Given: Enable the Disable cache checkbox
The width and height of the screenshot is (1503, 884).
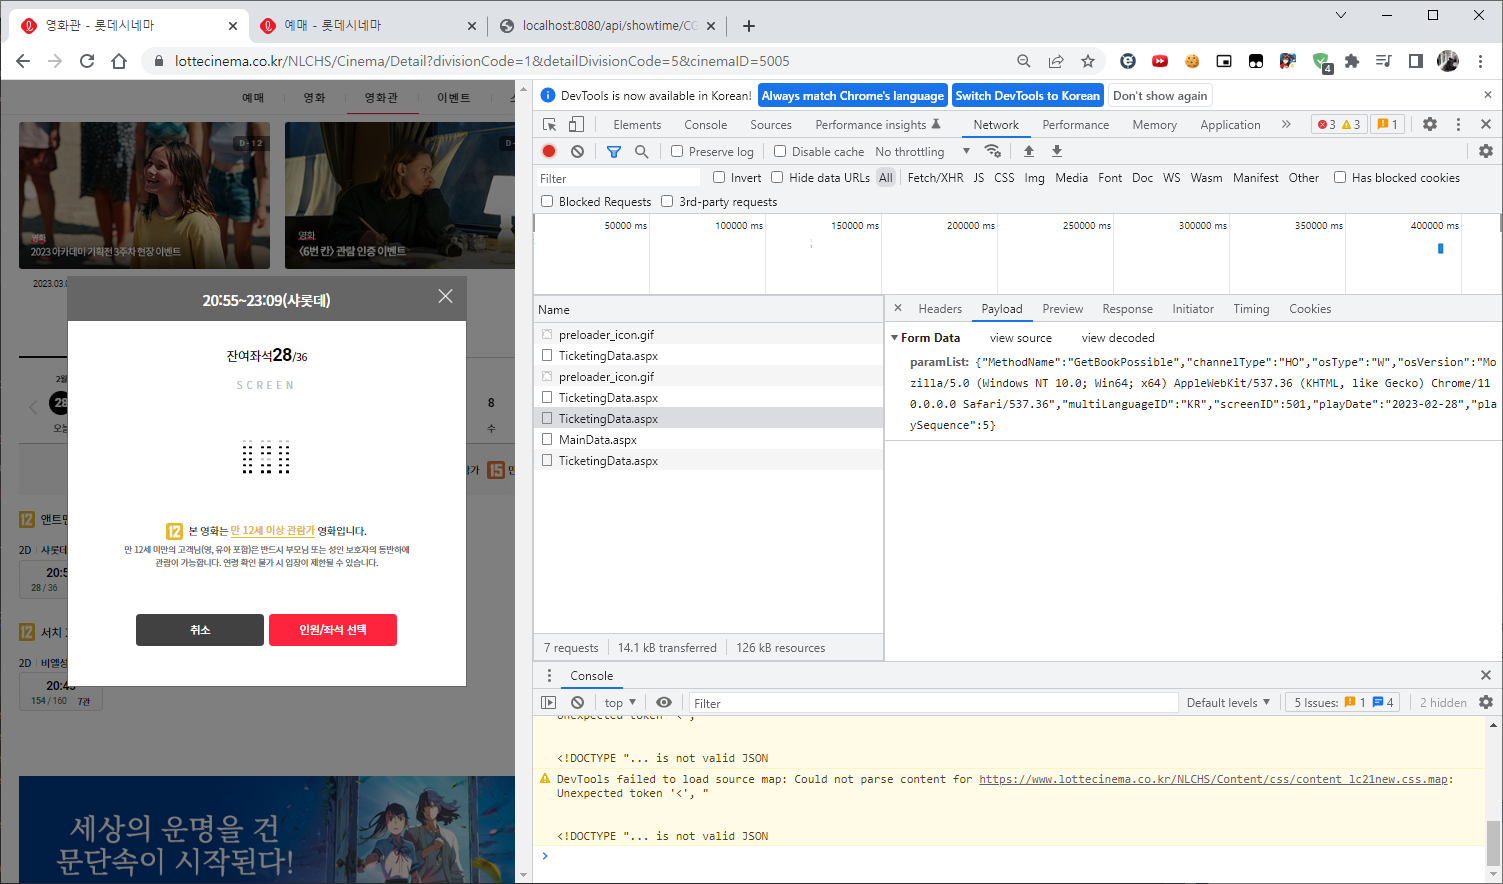Looking at the screenshot, I should pos(780,151).
